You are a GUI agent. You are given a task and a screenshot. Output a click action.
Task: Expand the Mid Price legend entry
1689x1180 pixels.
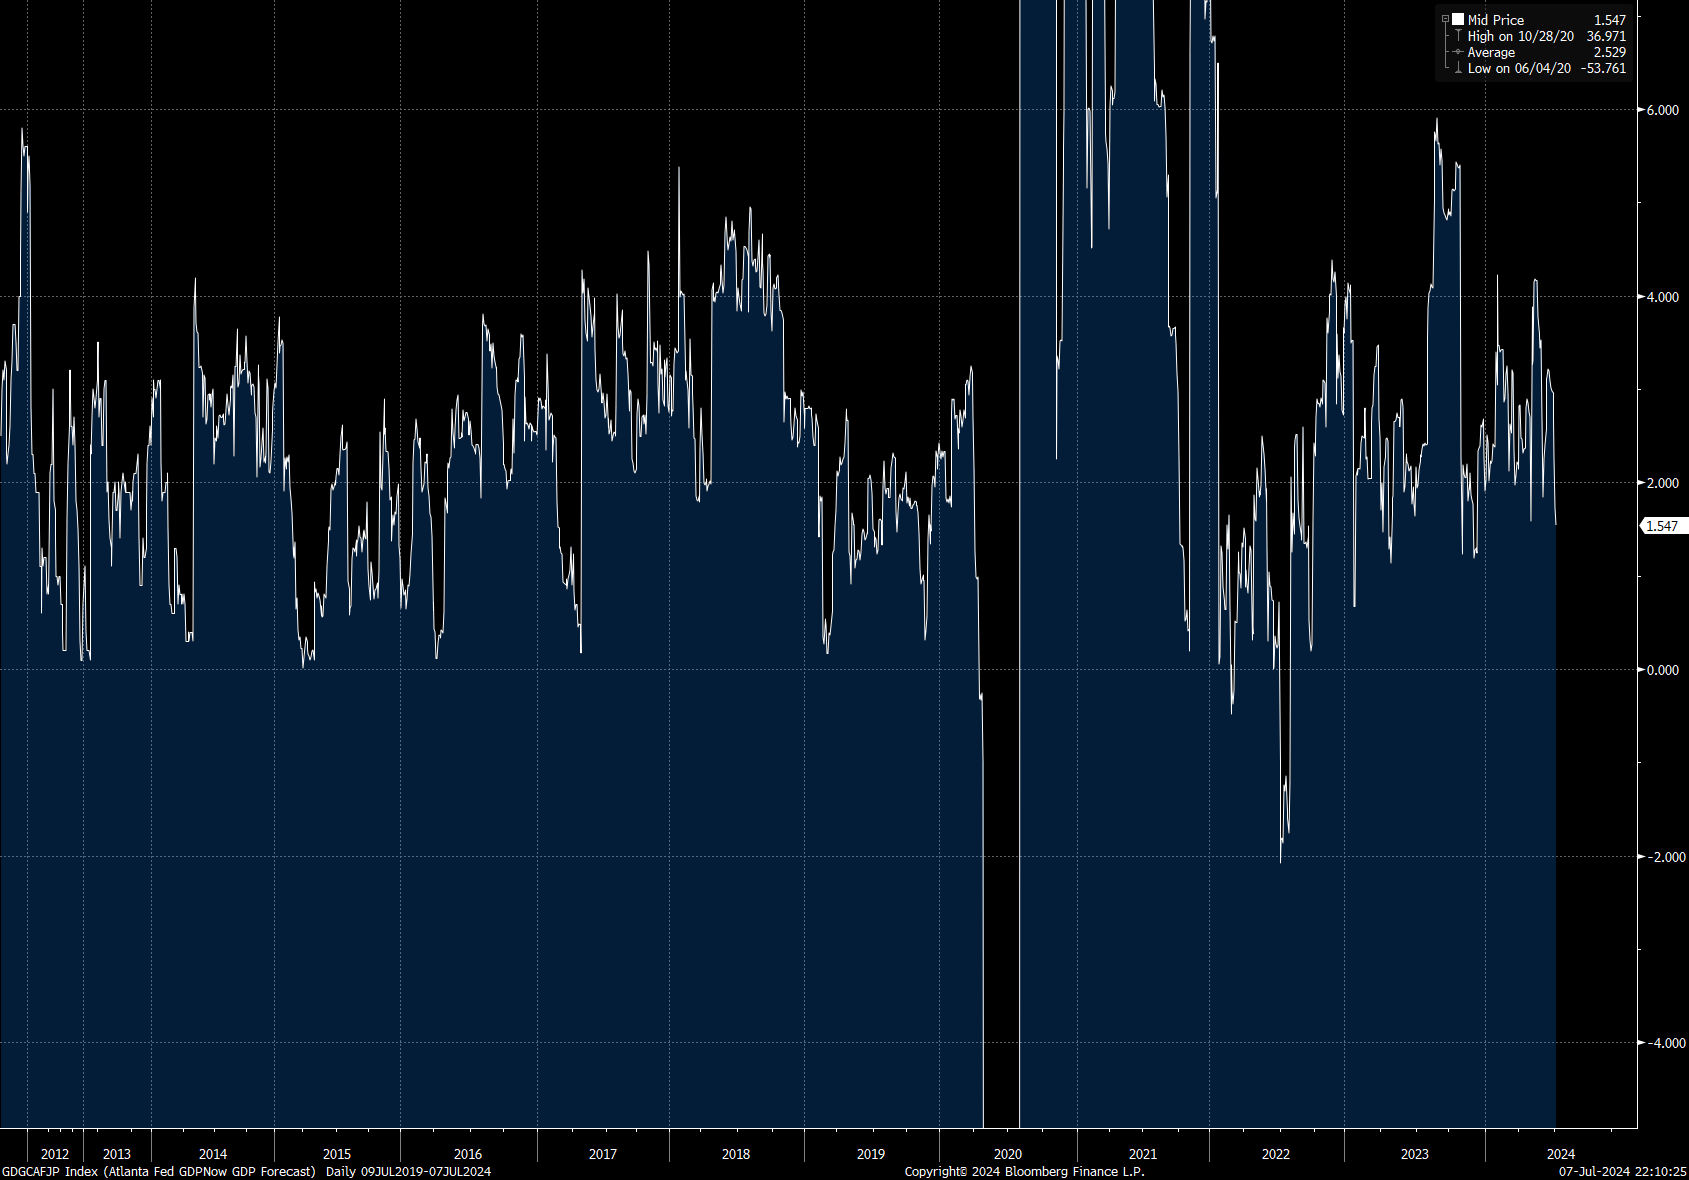tap(1445, 19)
